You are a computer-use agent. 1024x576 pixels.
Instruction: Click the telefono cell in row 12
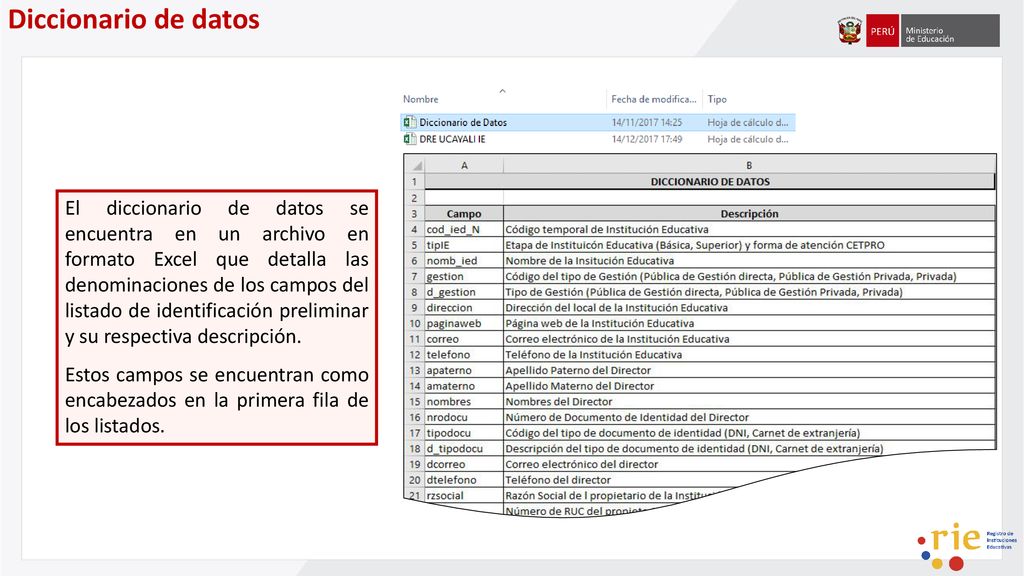point(464,355)
